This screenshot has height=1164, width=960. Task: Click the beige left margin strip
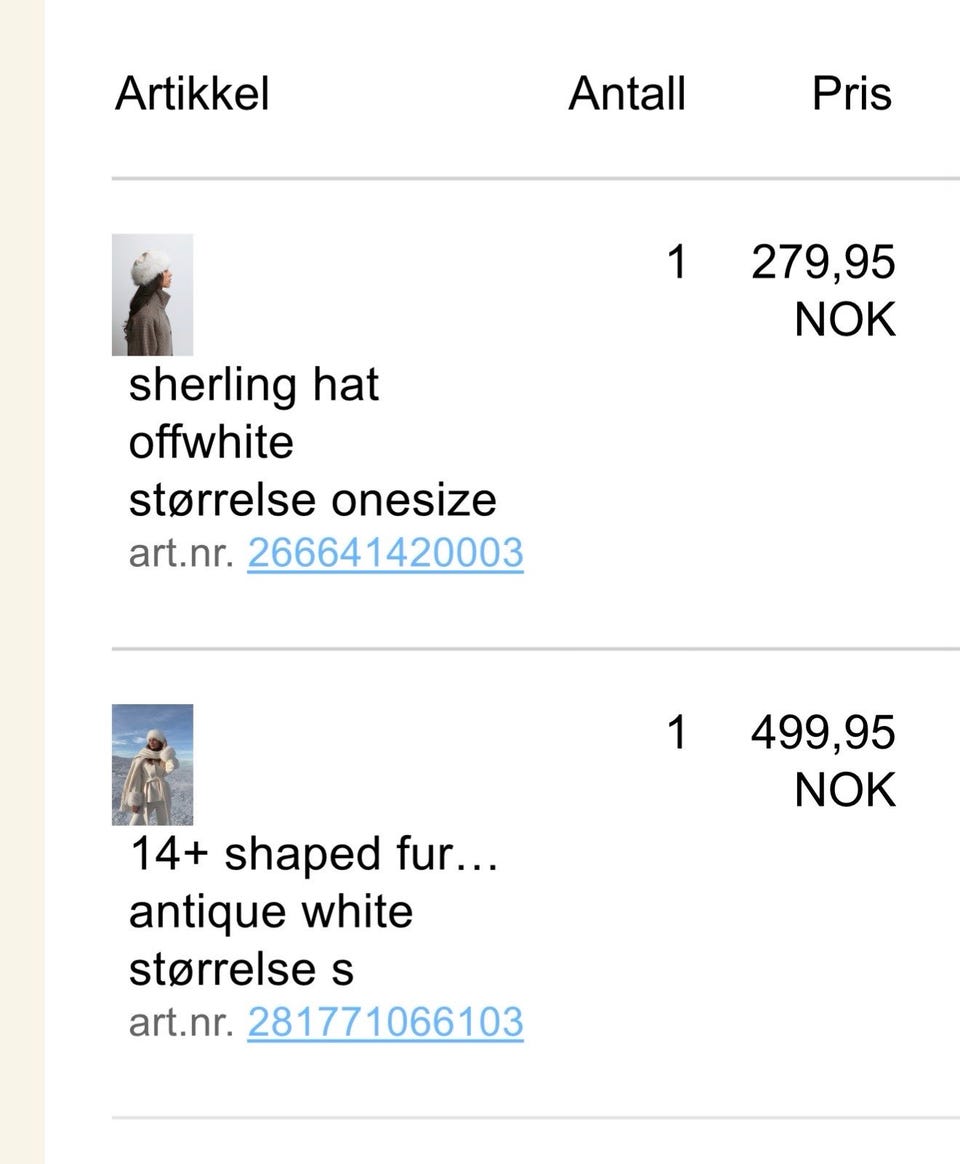coord(22,582)
